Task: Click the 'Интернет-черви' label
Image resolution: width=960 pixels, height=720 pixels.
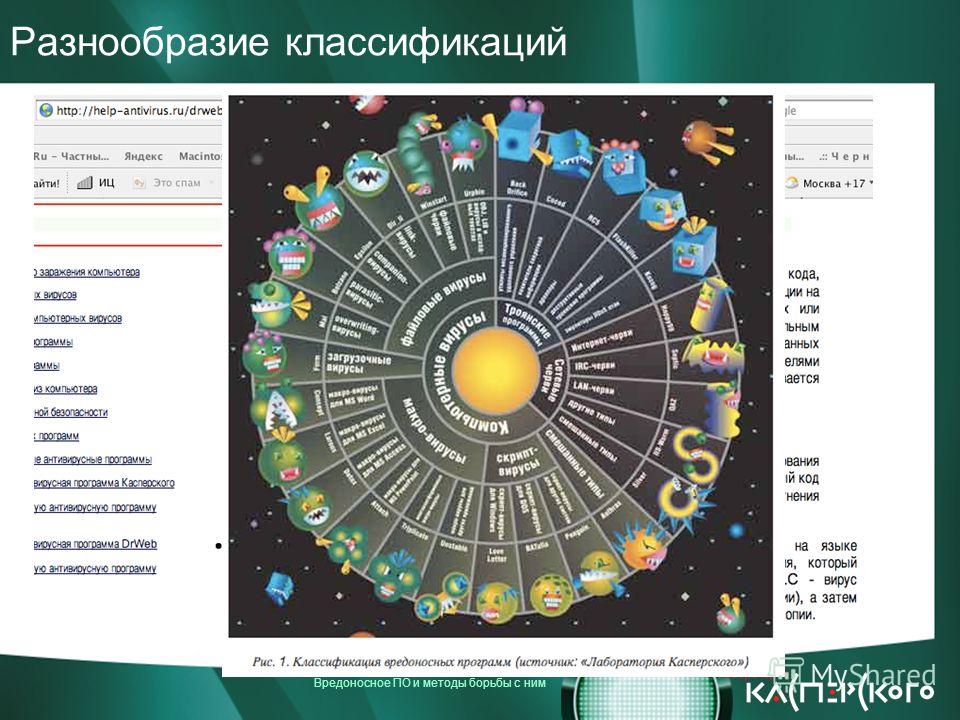Action: pyautogui.click(x=601, y=342)
